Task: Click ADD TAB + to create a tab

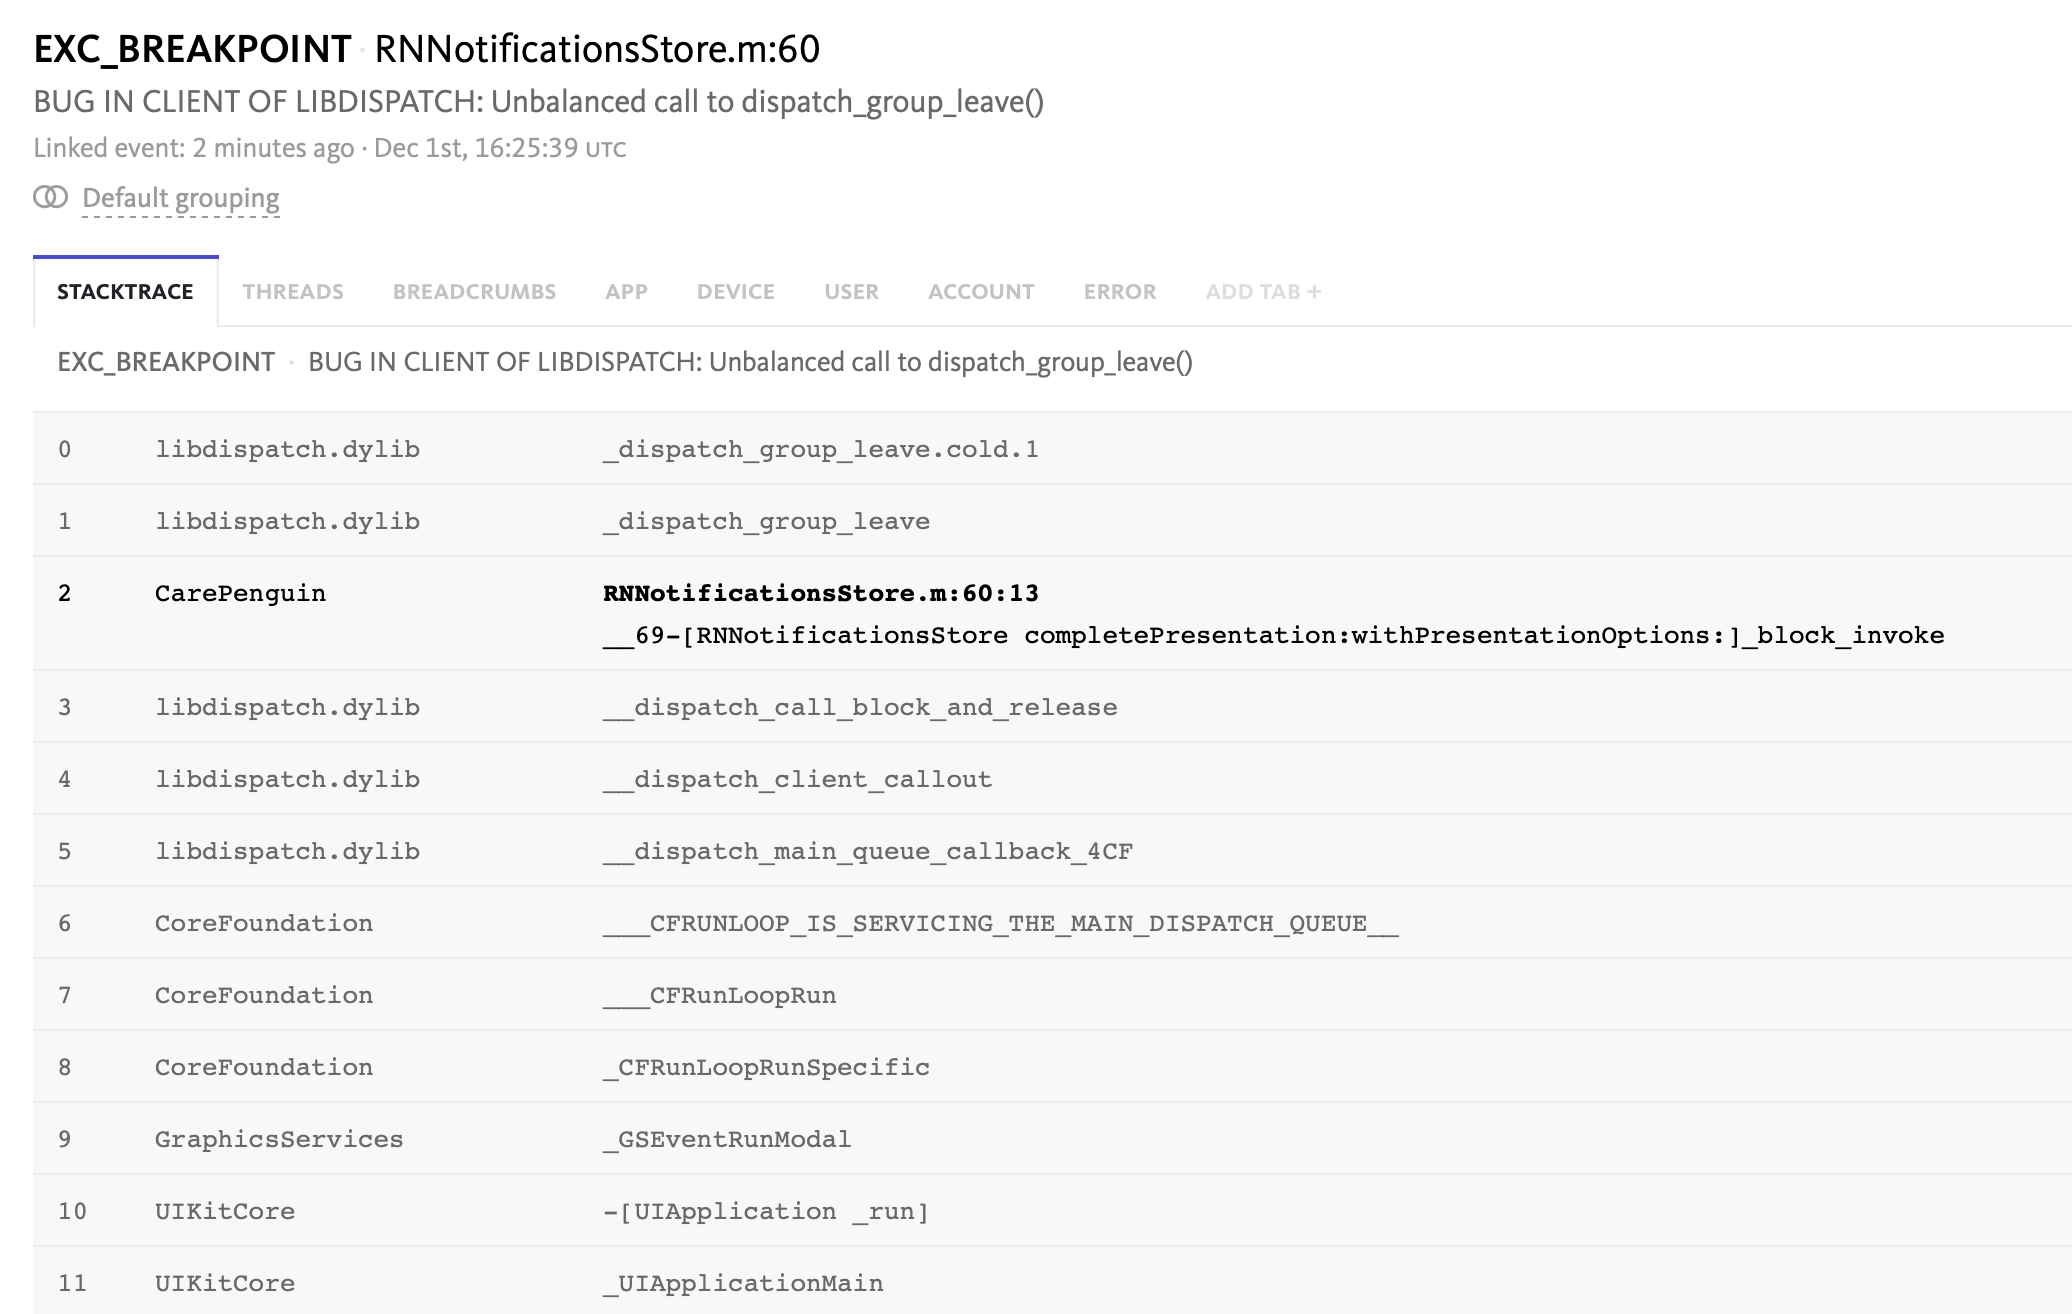Action: (x=1262, y=291)
